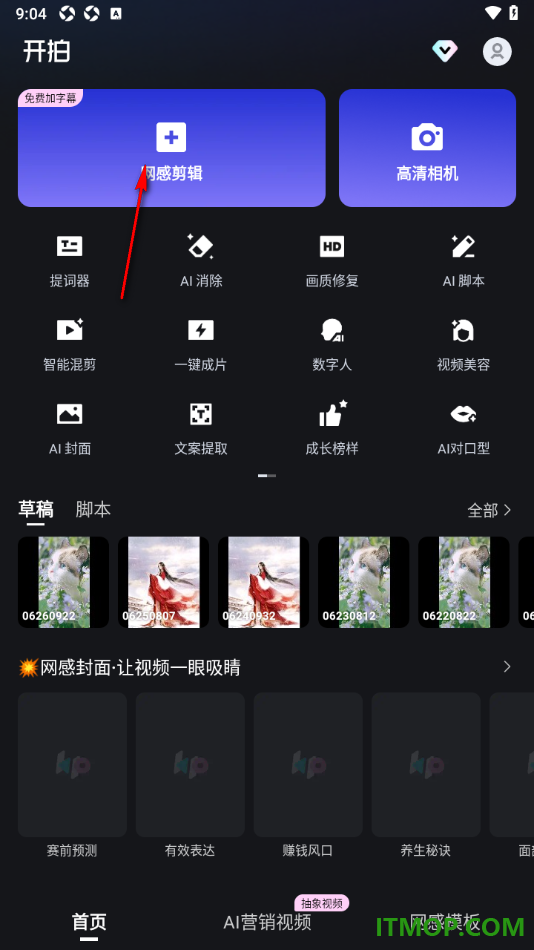
Task: Tap the 开拍 app title
Action: (47, 52)
